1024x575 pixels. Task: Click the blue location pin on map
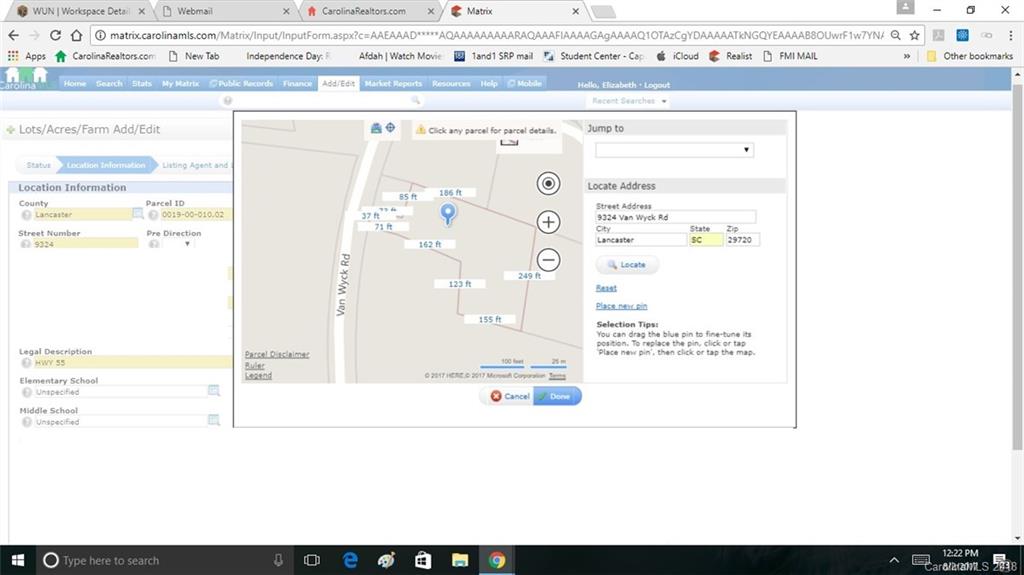click(448, 212)
